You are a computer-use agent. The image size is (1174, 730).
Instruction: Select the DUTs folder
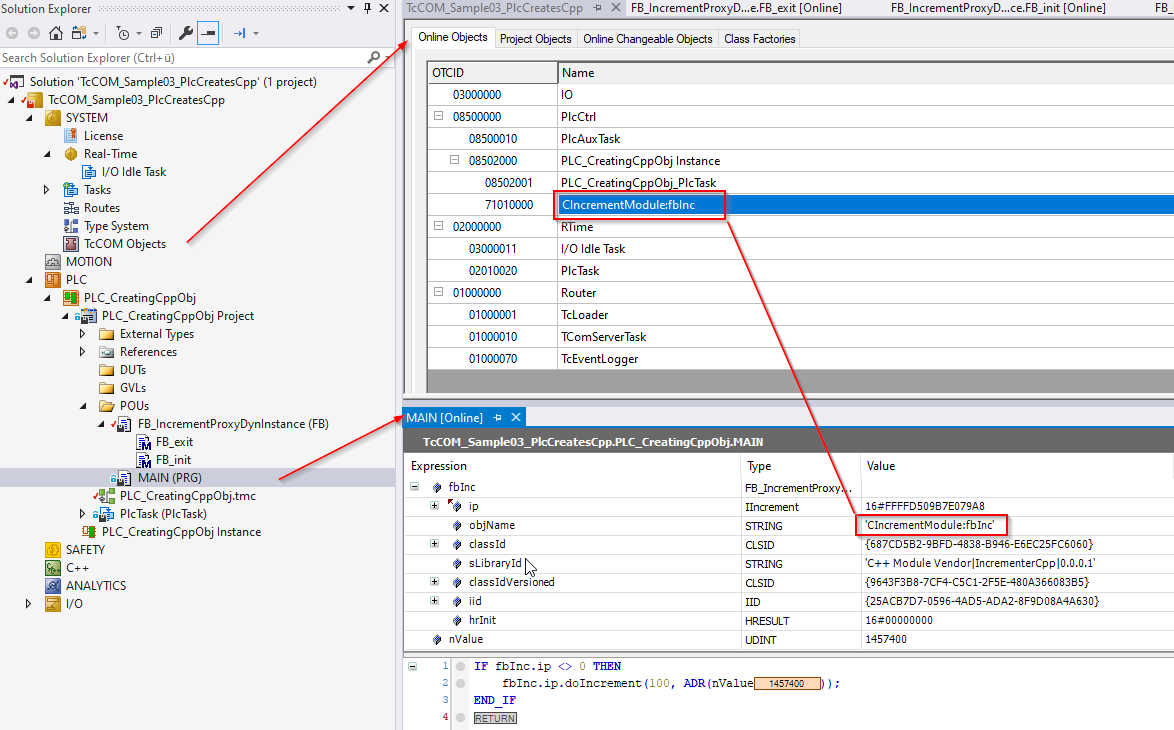point(132,369)
